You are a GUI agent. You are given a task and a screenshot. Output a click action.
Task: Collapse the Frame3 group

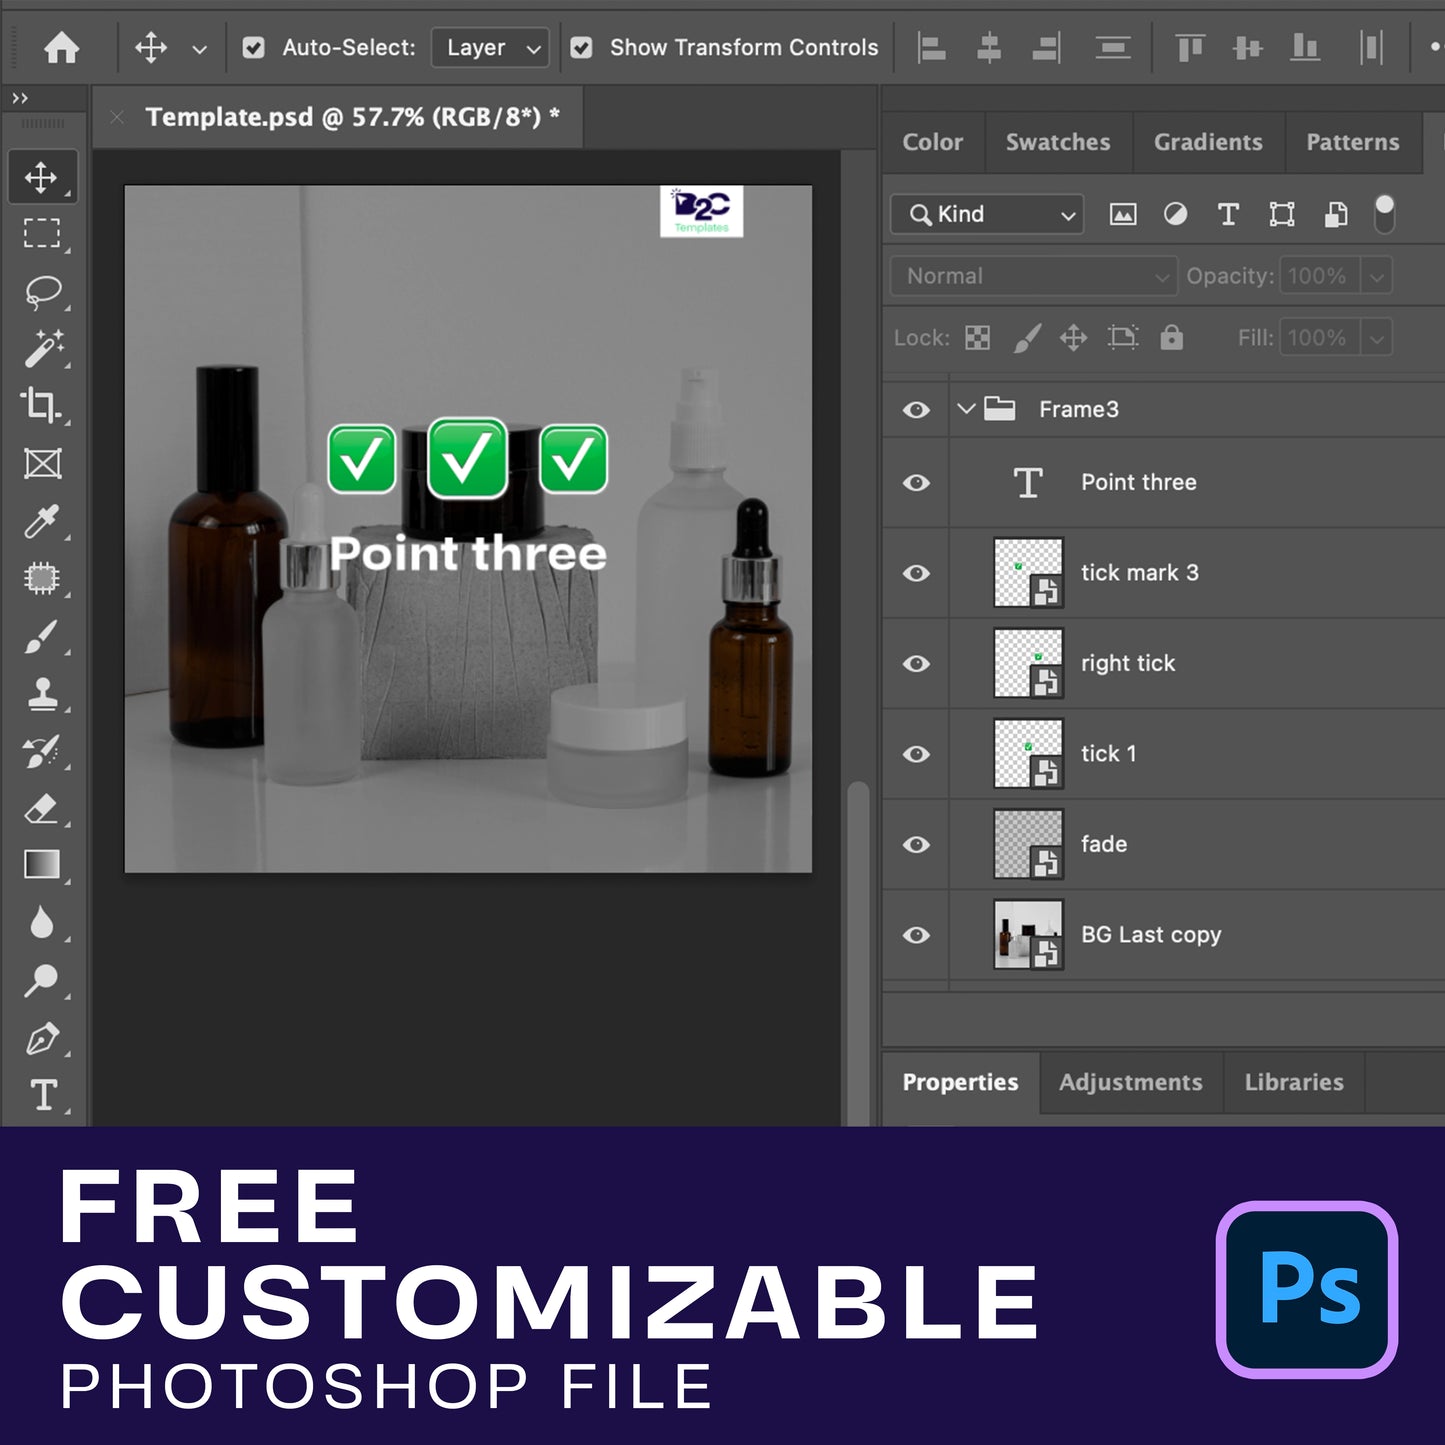[965, 409]
